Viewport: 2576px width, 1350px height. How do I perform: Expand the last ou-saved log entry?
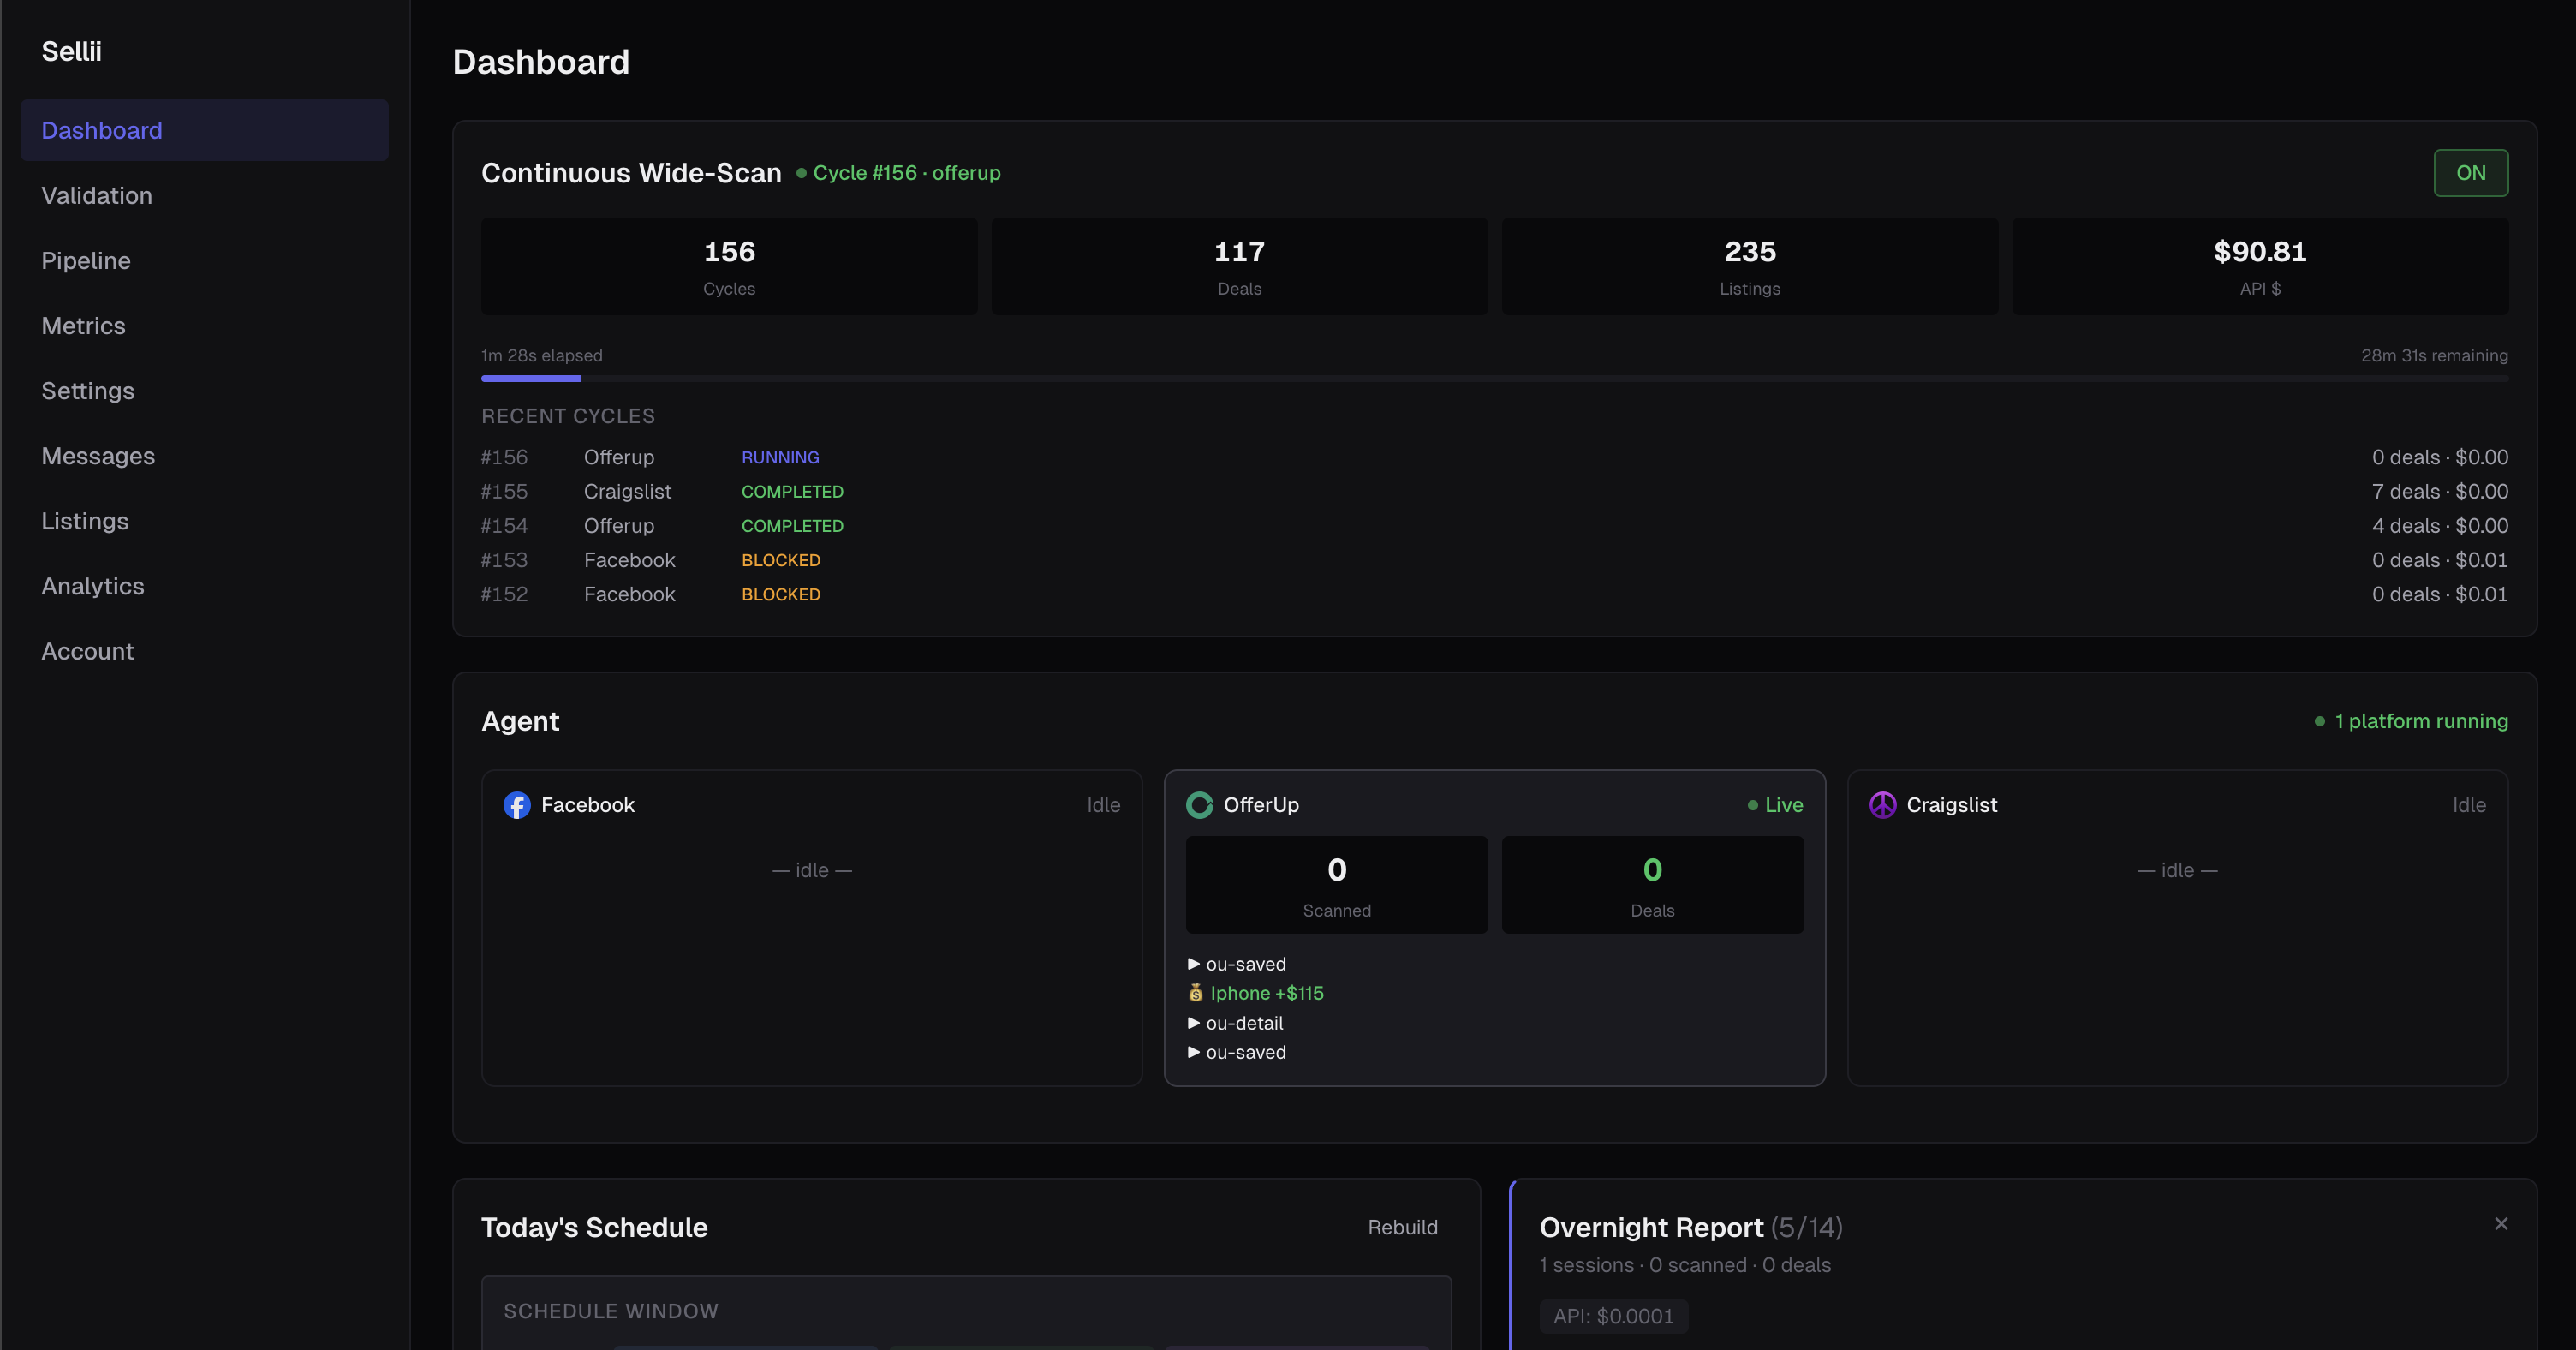pyautogui.click(x=1237, y=1052)
